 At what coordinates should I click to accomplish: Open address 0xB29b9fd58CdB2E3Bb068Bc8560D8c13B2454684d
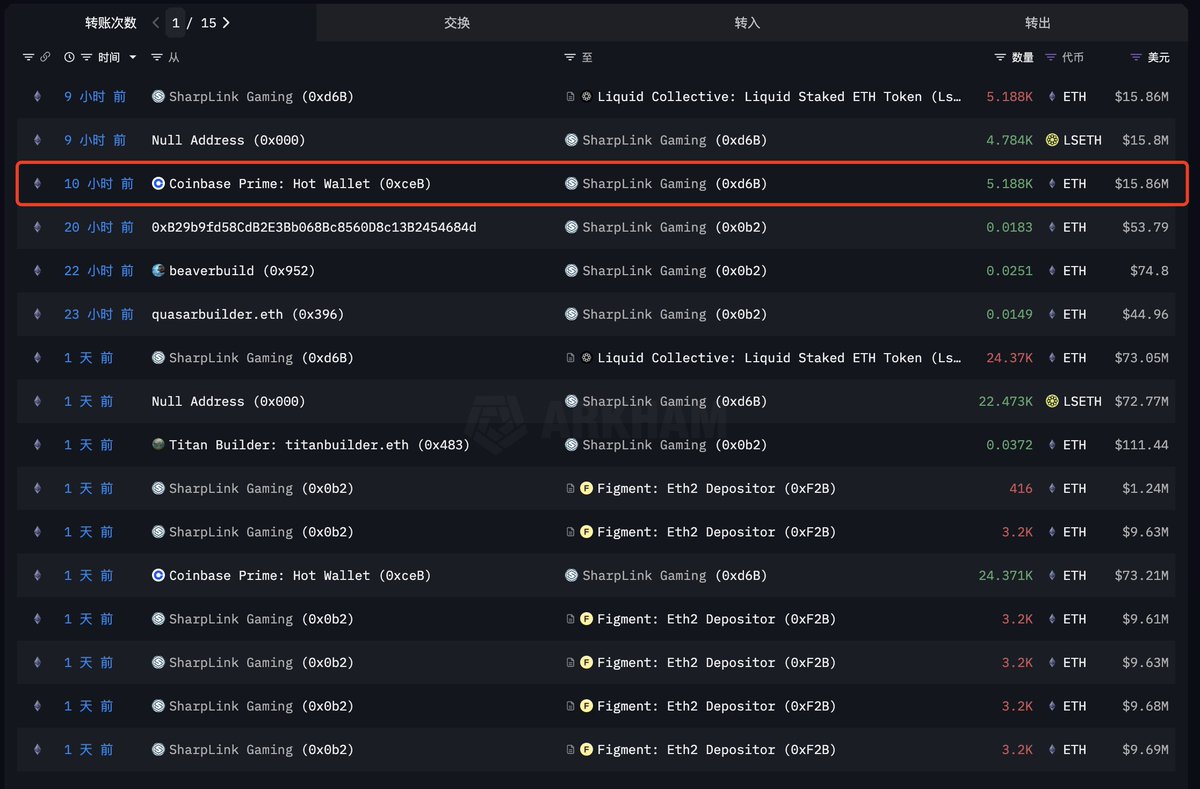click(x=314, y=227)
